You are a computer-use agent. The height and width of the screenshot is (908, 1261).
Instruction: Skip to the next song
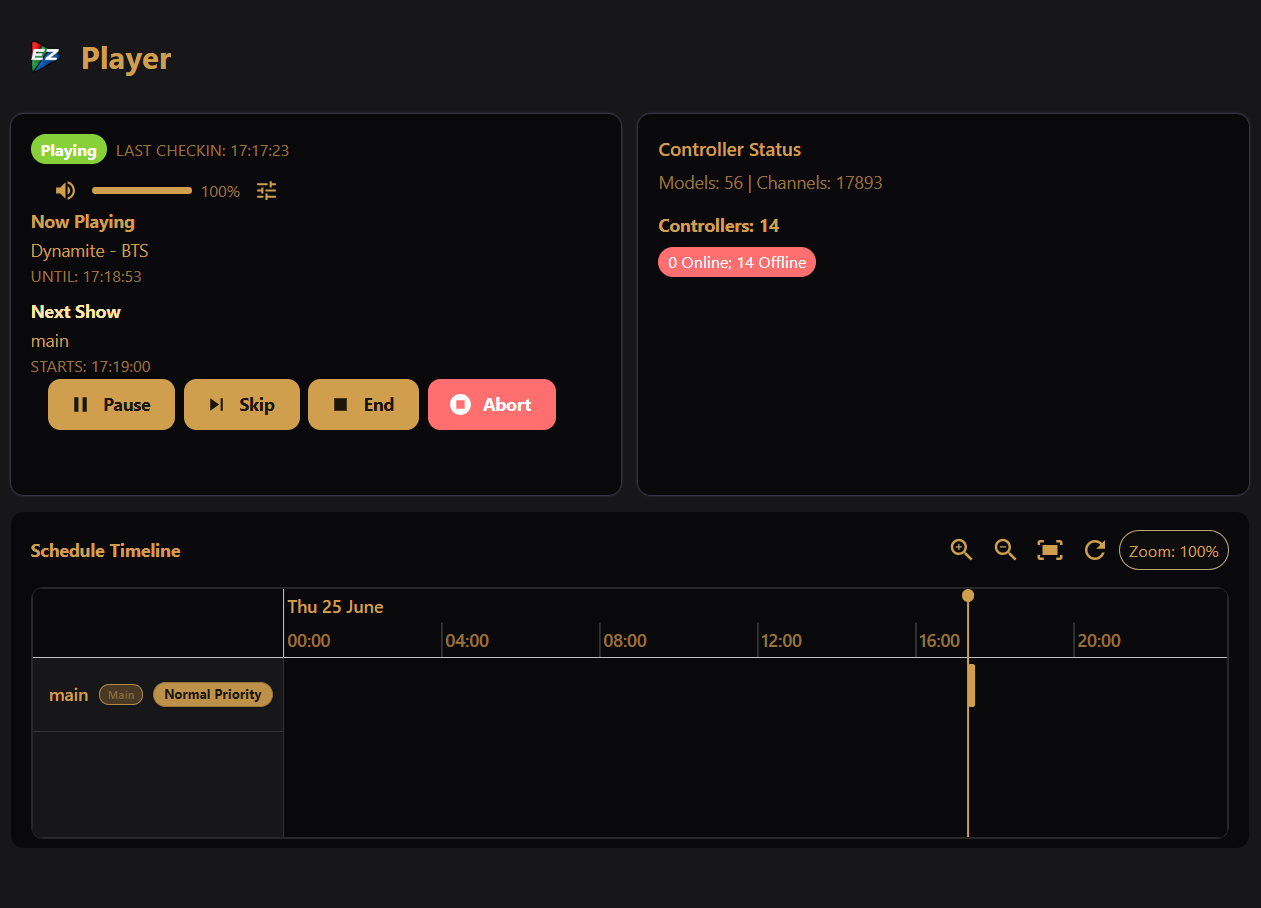(242, 404)
